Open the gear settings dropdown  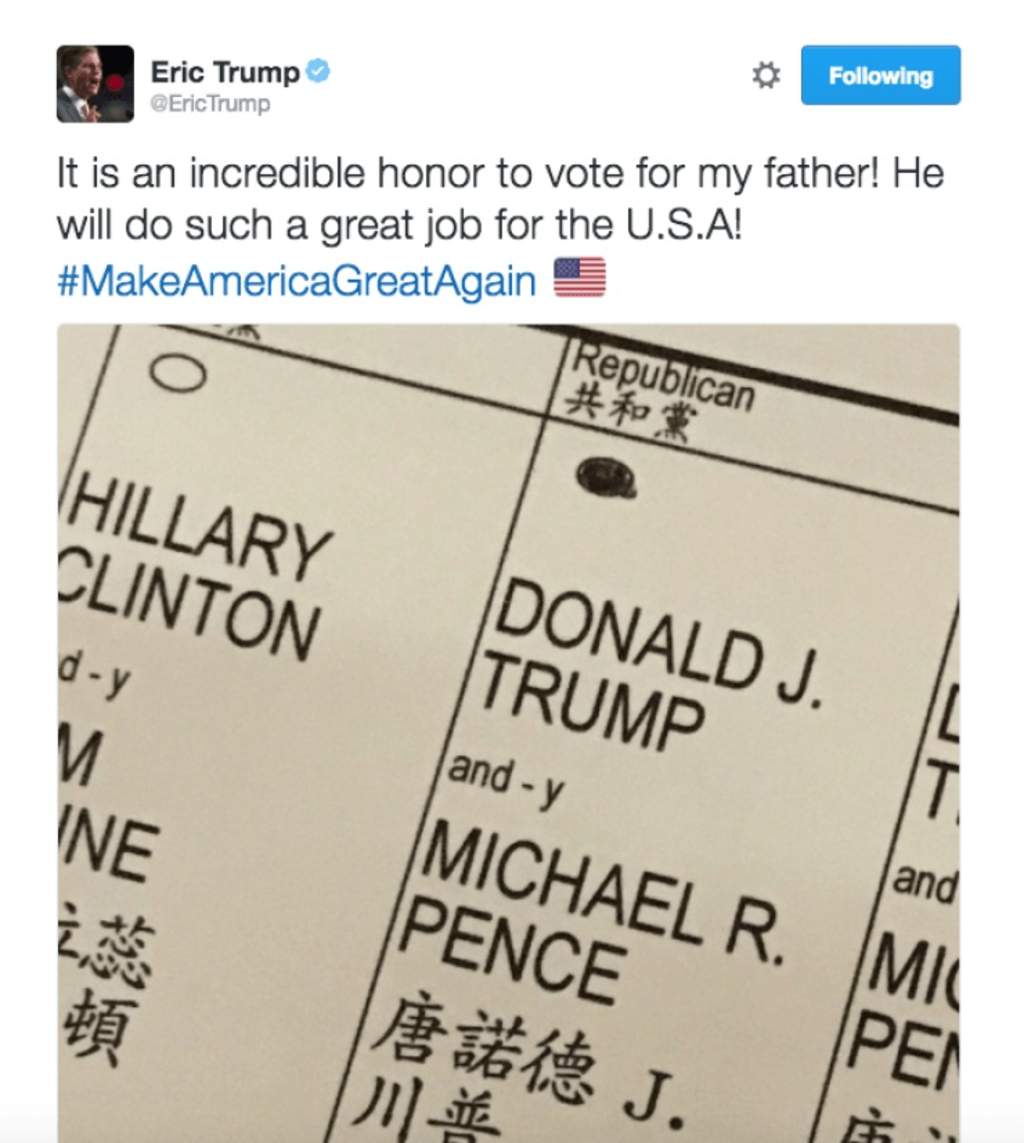(x=766, y=76)
